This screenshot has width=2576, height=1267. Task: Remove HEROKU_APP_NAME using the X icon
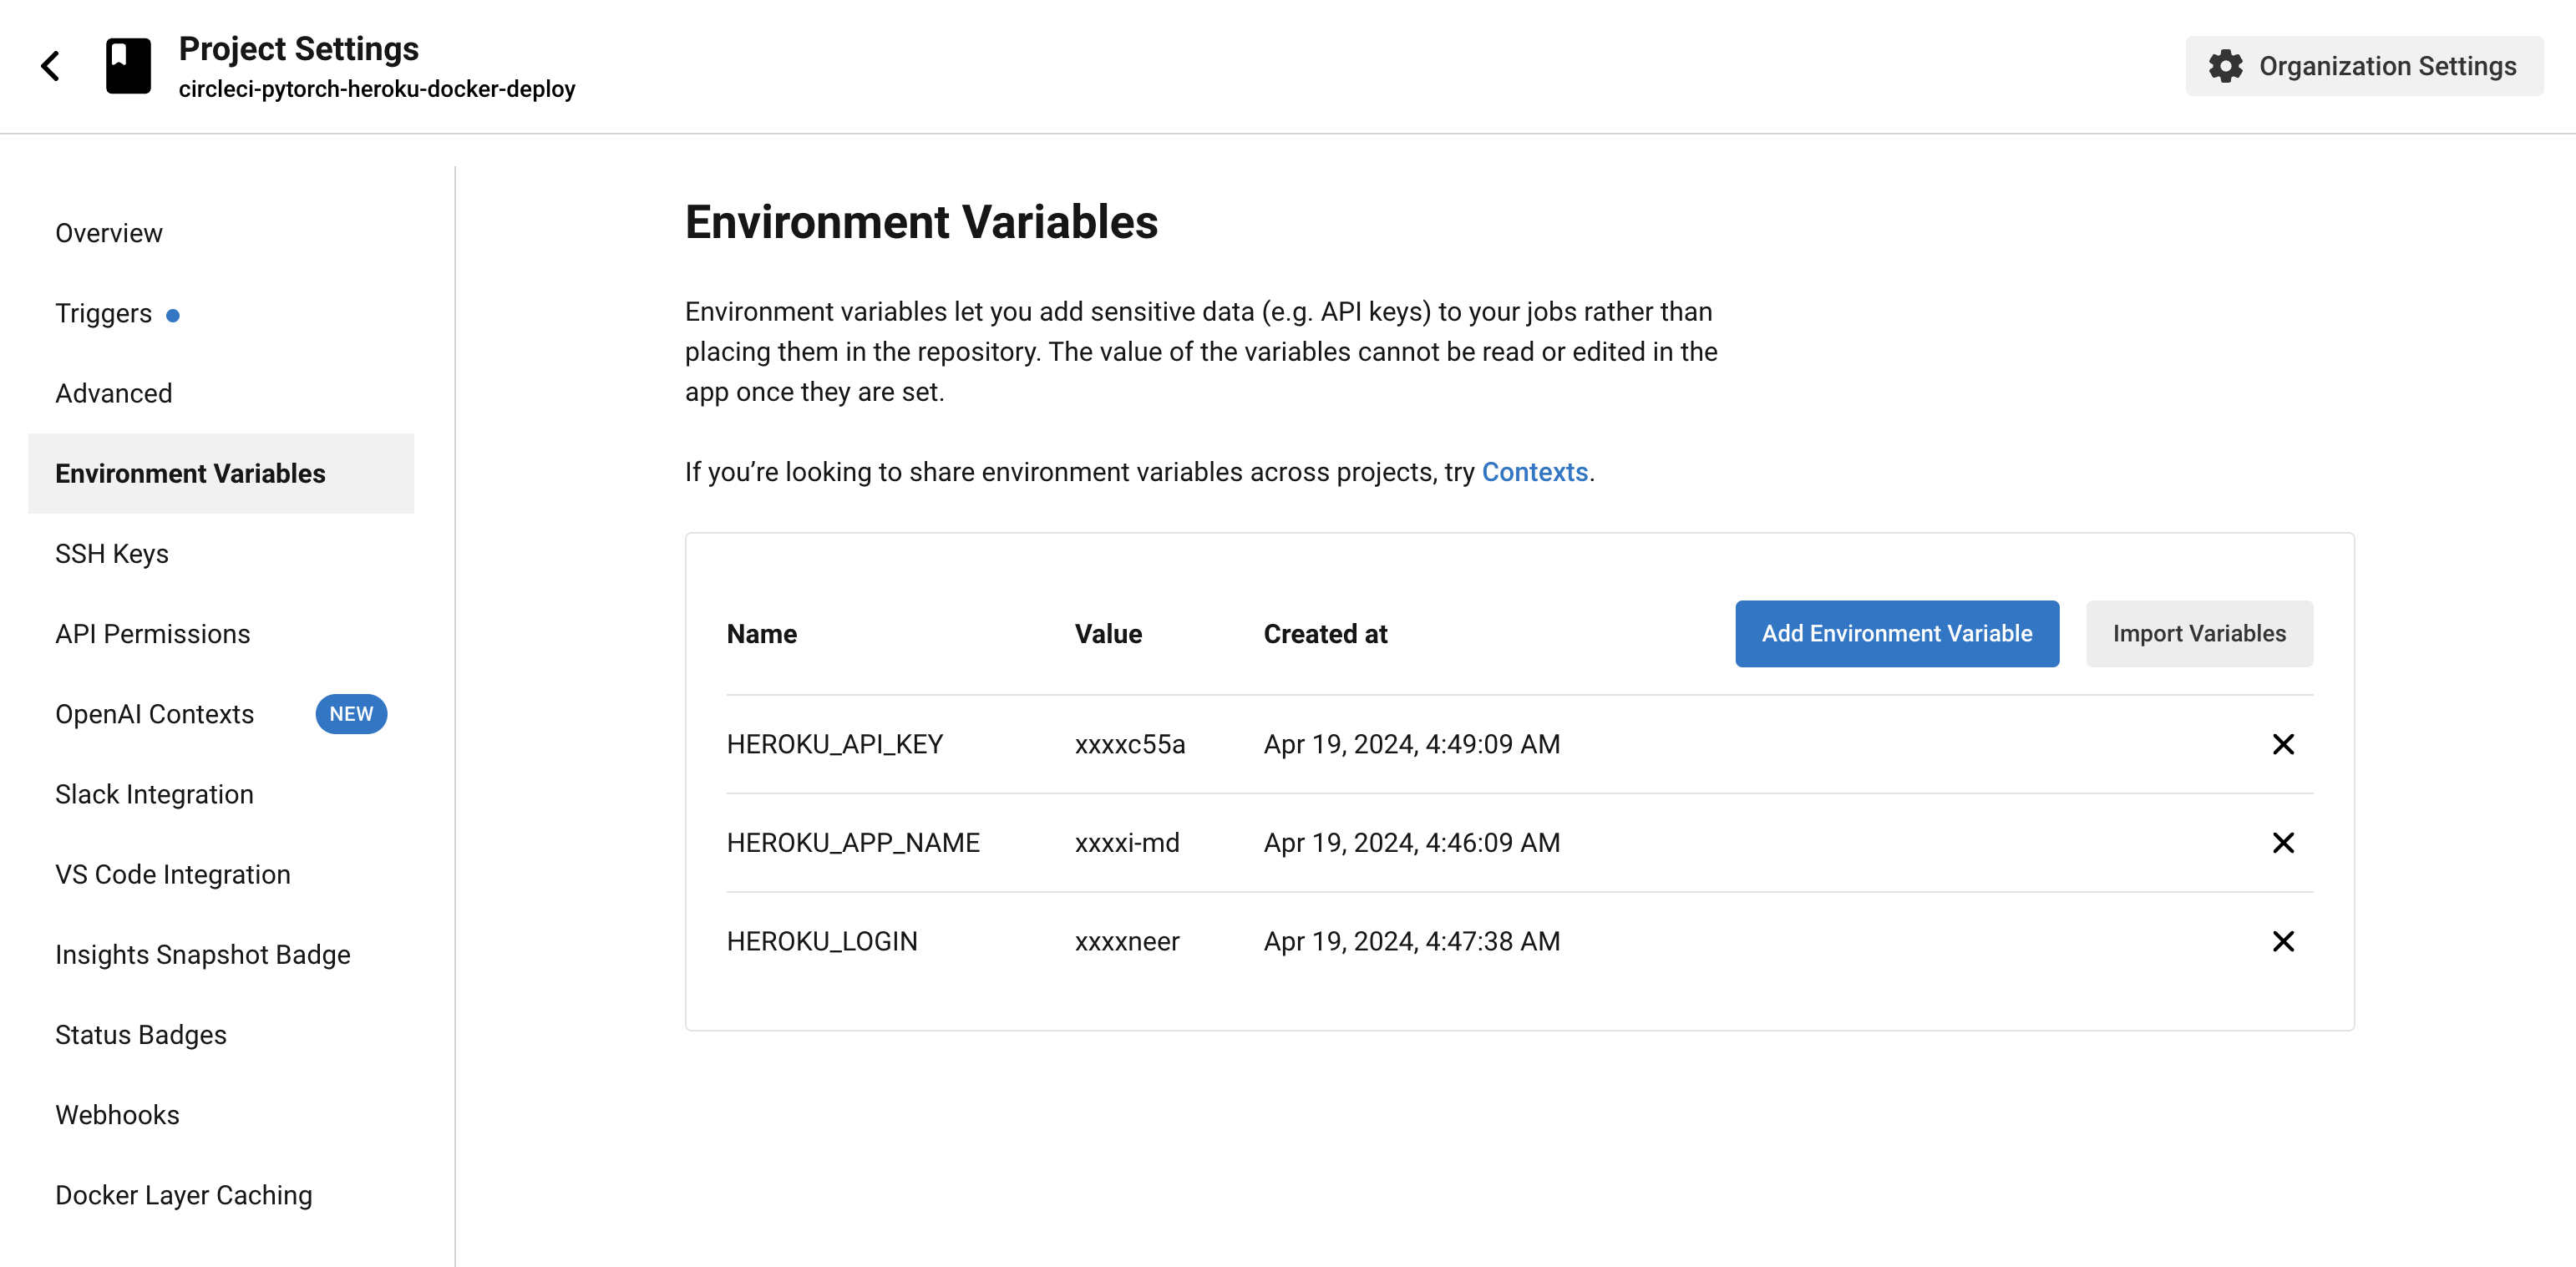(x=2283, y=842)
